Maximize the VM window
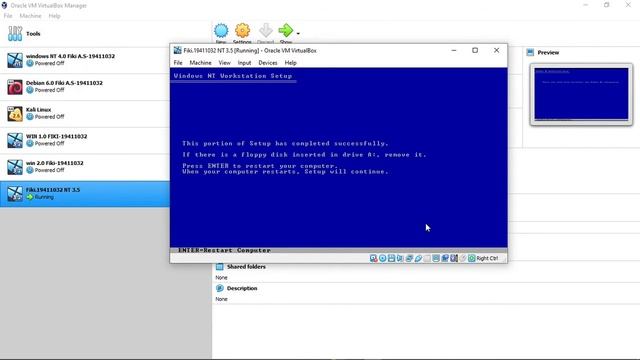The width and height of the screenshot is (640, 360). pos(475,50)
